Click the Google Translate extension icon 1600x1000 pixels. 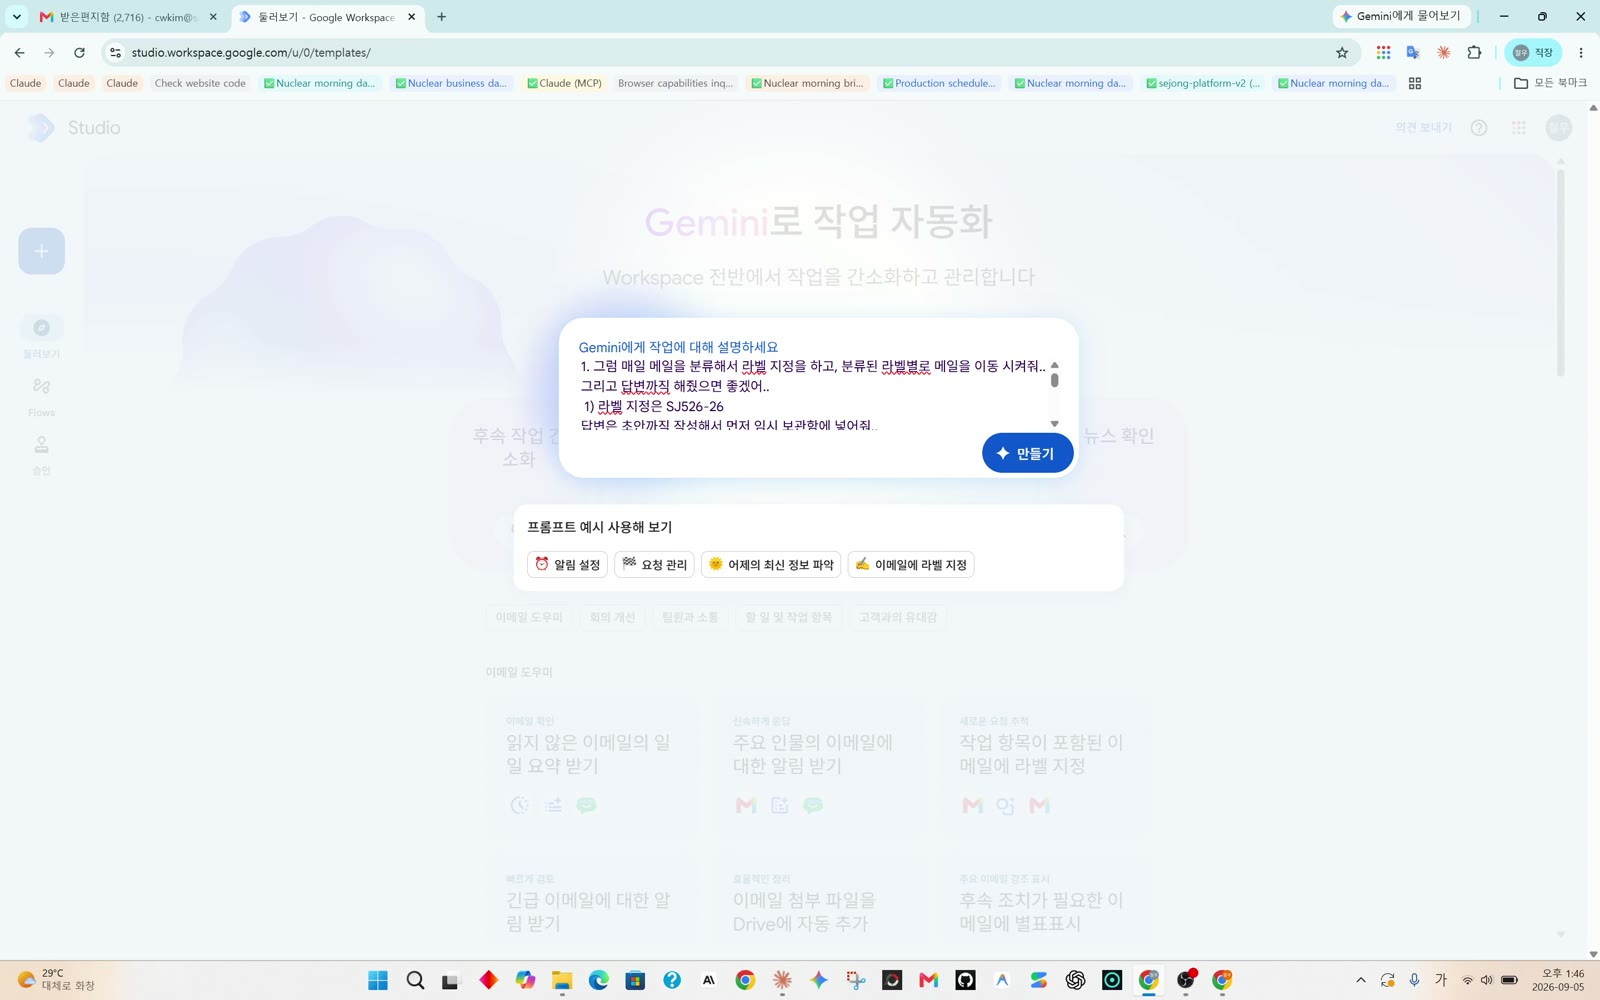tap(1413, 53)
